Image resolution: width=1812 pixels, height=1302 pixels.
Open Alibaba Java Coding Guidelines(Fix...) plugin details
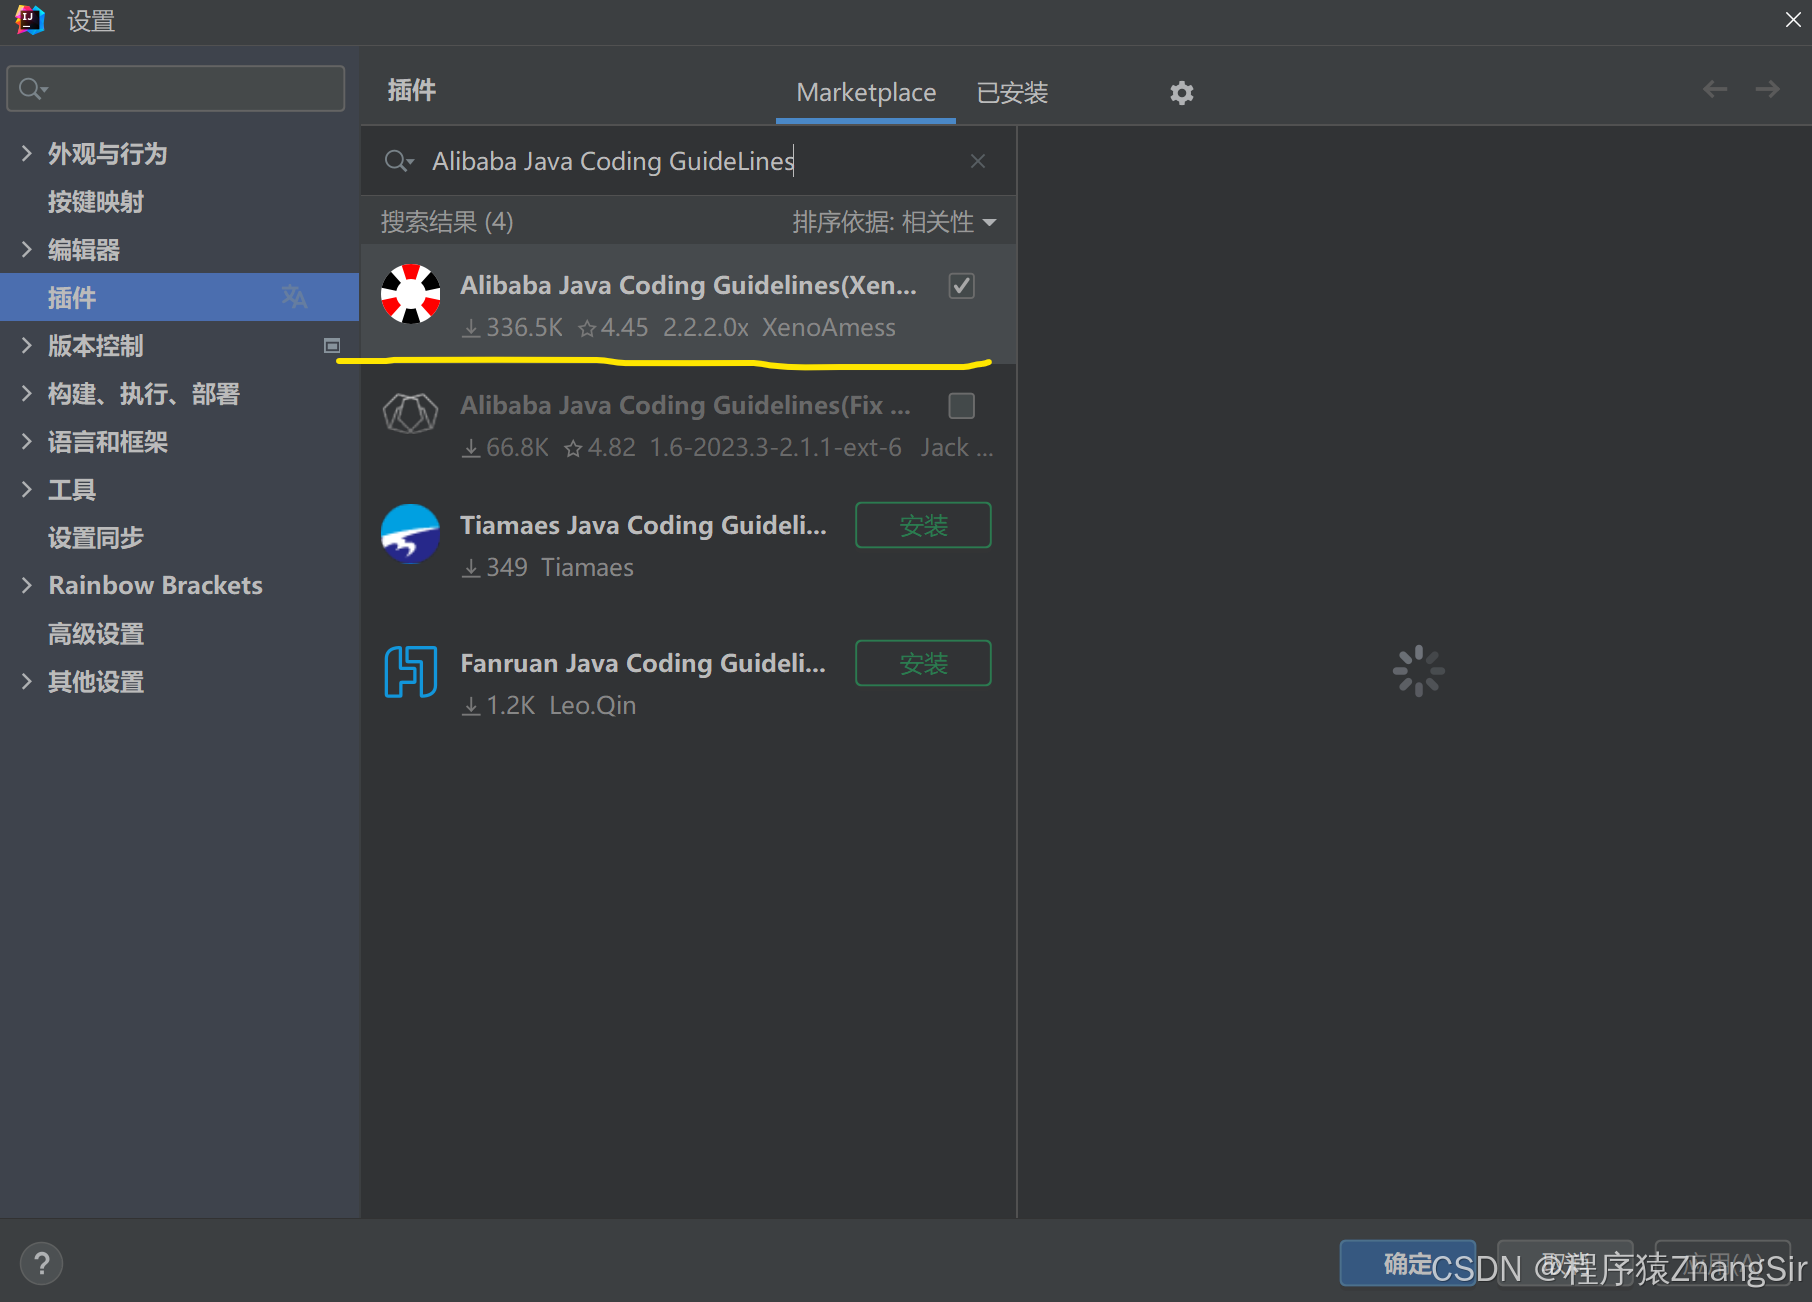click(x=685, y=405)
